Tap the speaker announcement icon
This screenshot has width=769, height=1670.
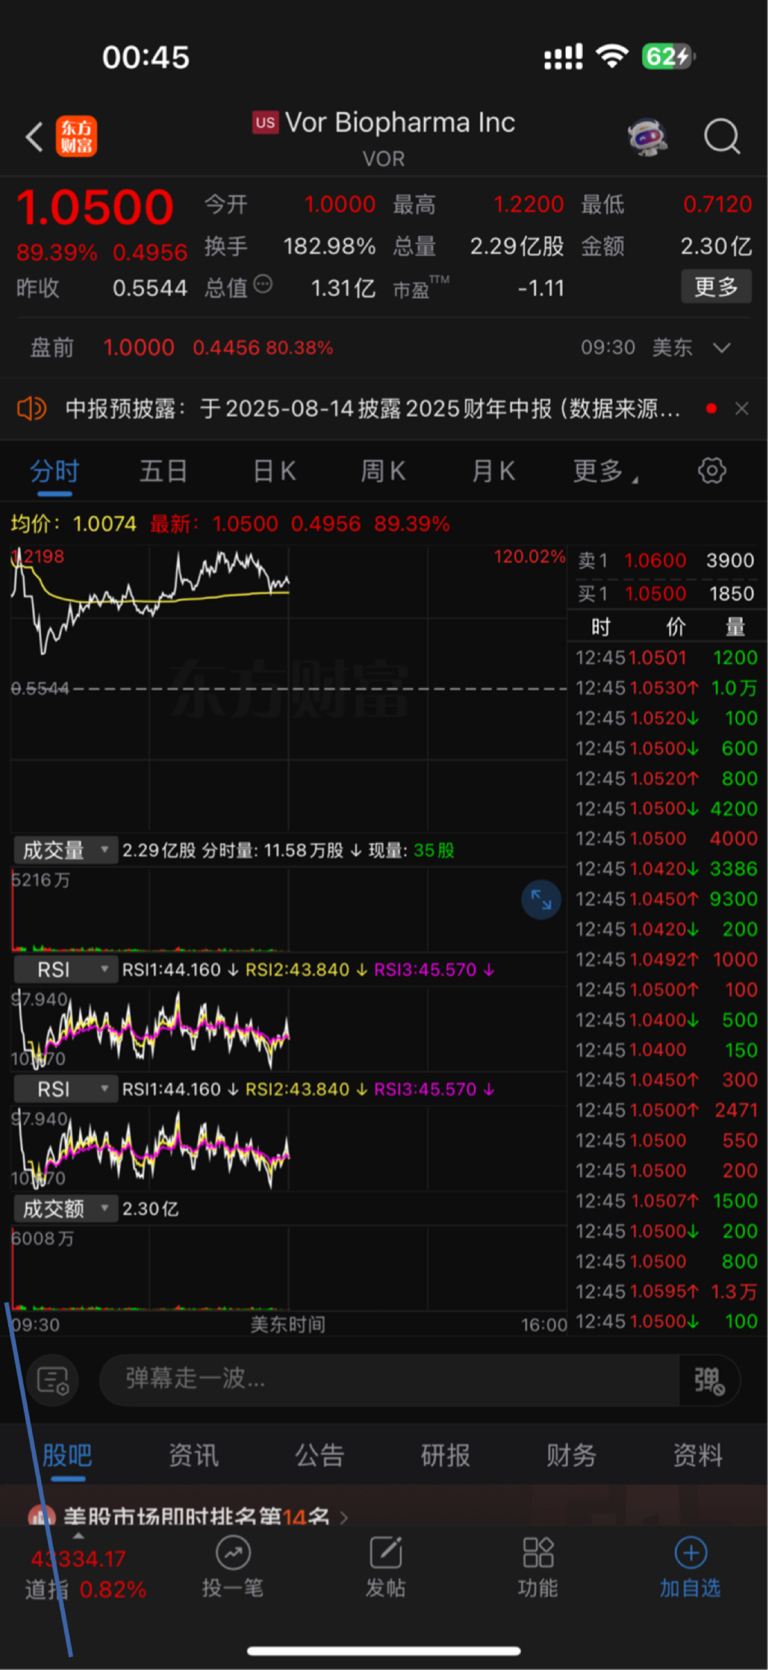[32, 408]
